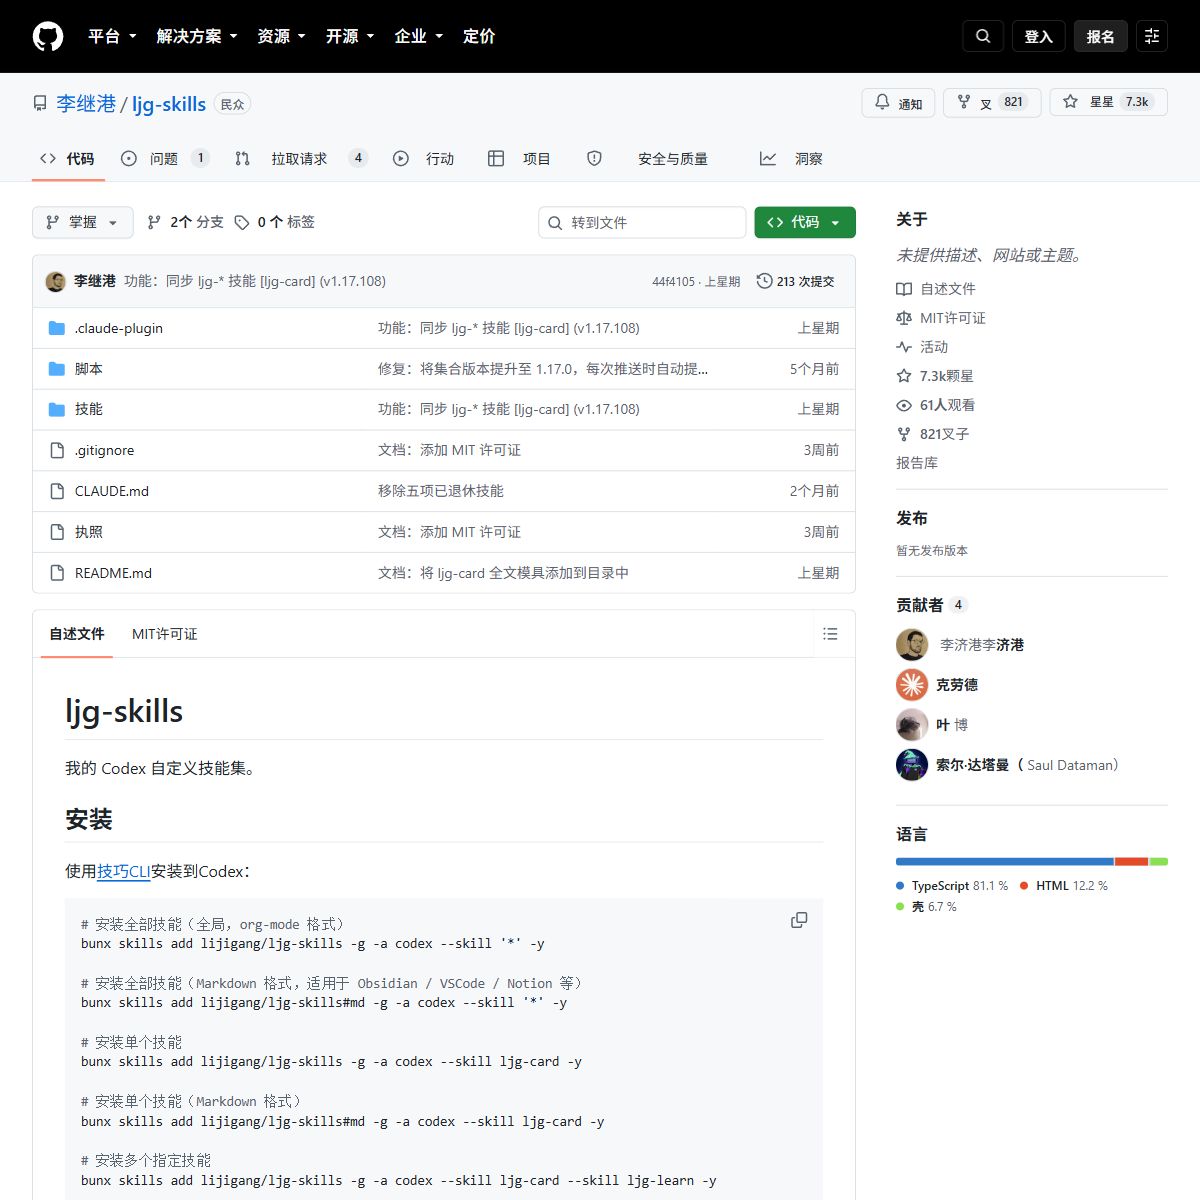This screenshot has width=1200, height=1200.
Task: Click the bell icon on 通知 button
Action: pos(882,102)
